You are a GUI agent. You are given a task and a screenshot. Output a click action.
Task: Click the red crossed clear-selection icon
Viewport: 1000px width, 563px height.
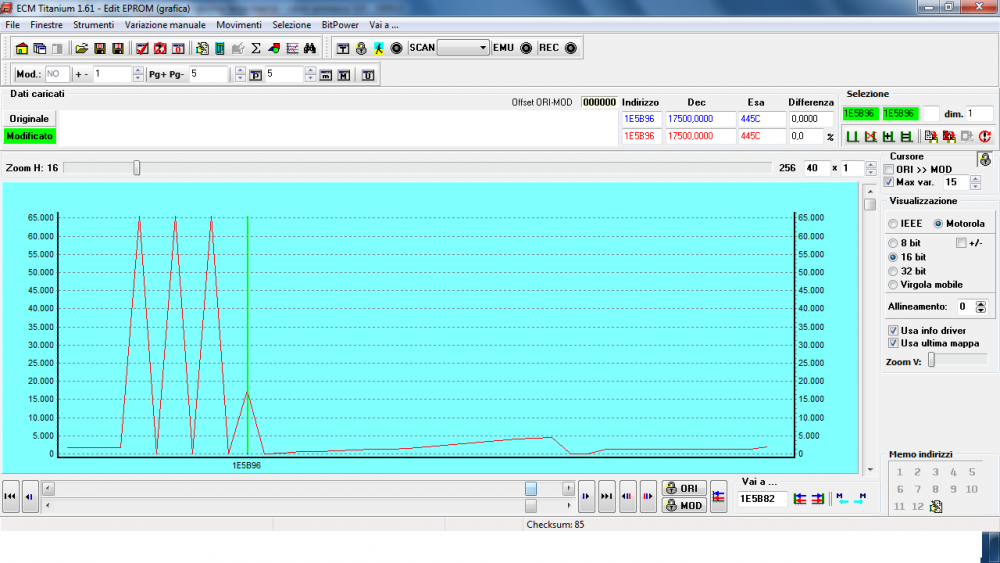871,136
